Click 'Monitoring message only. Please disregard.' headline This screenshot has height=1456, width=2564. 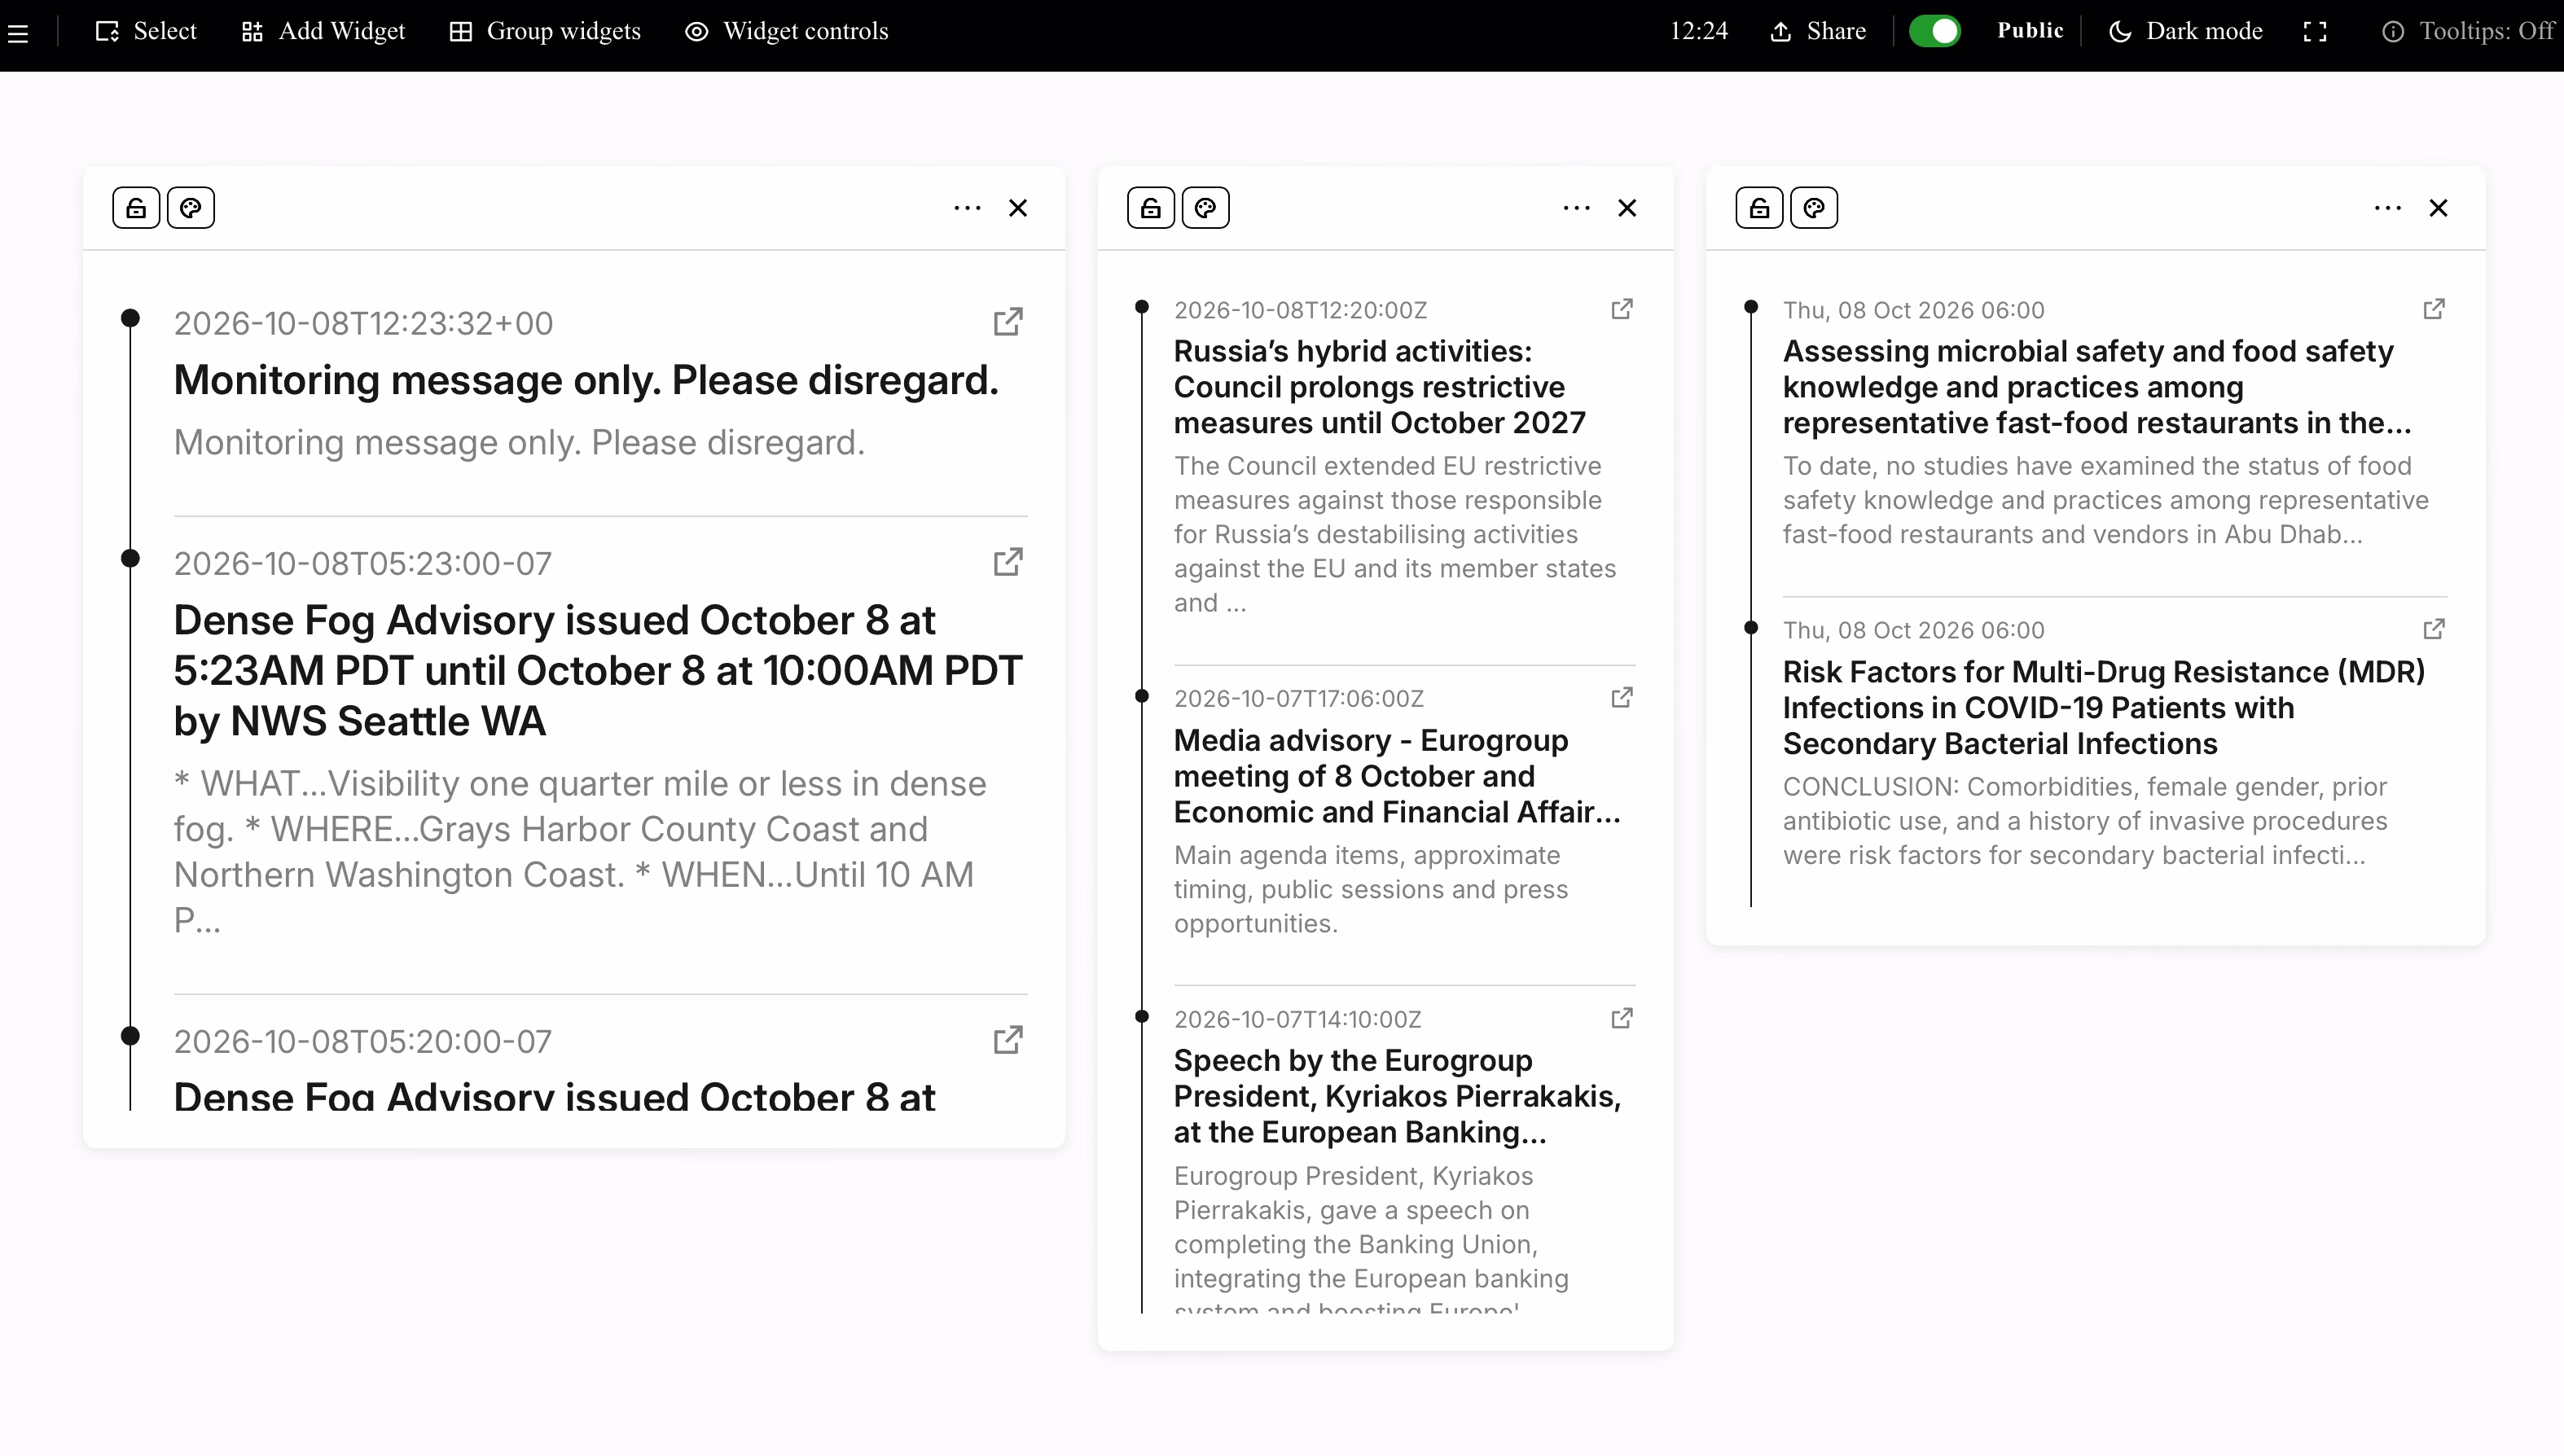click(586, 381)
